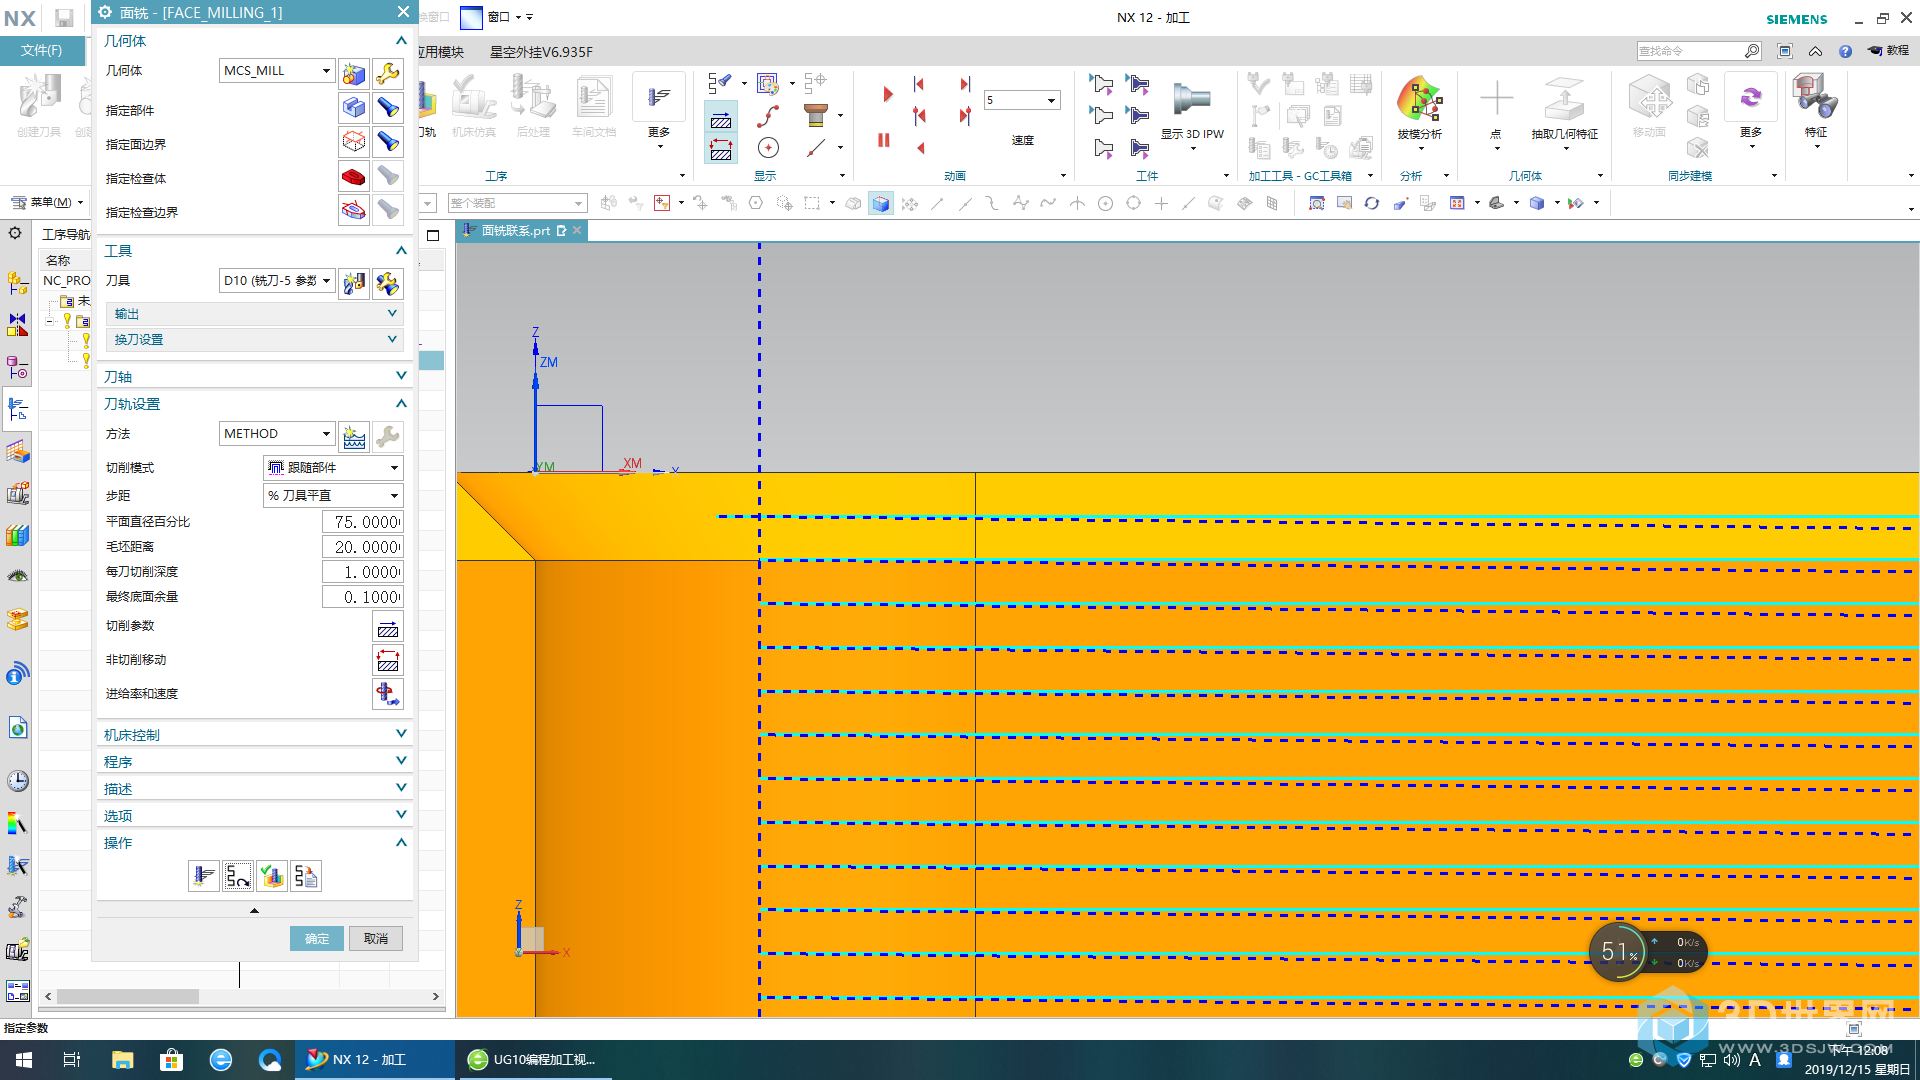Select or edit part geometry (指定部件)
This screenshot has height=1080, width=1920.
pos(354,108)
